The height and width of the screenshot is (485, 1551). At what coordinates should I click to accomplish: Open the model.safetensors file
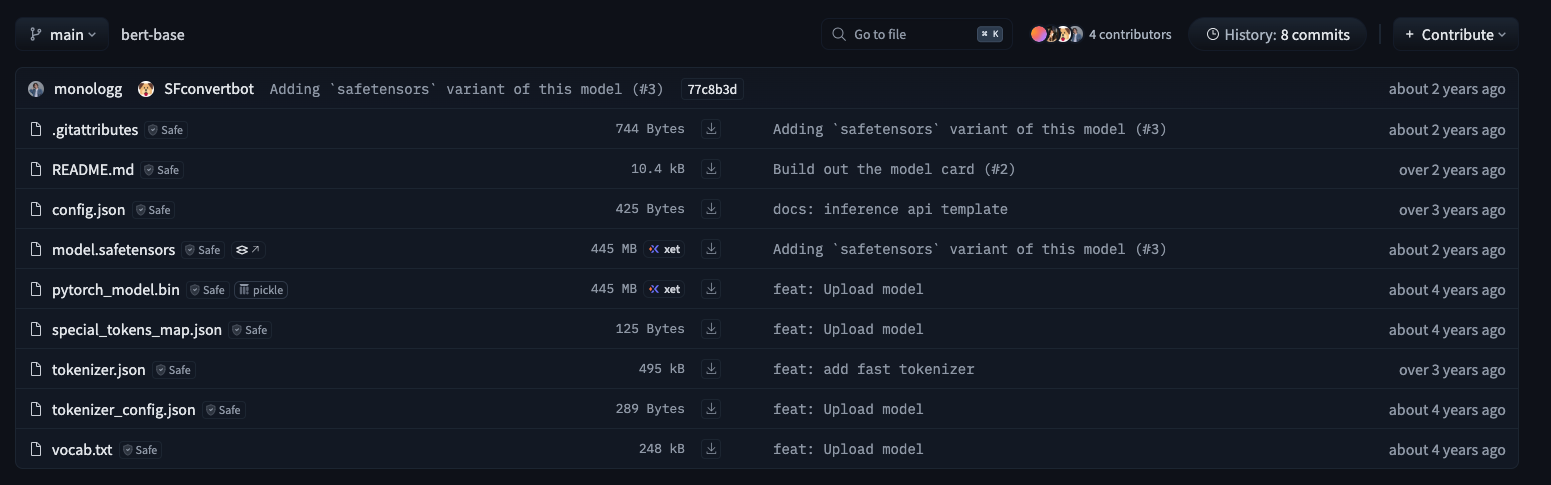114,249
